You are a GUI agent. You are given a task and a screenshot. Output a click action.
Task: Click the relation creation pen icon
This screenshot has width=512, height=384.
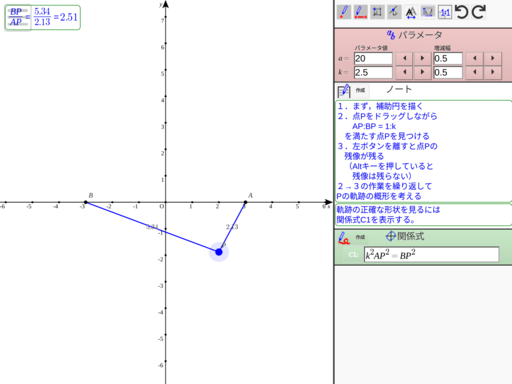click(344, 238)
